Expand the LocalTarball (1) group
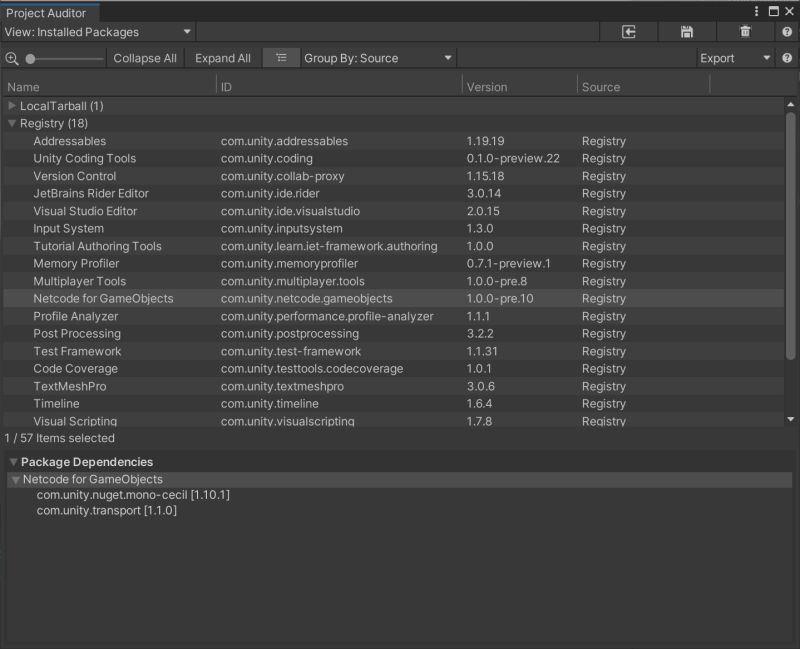This screenshot has width=800, height=649. click(x=12, y=106)
